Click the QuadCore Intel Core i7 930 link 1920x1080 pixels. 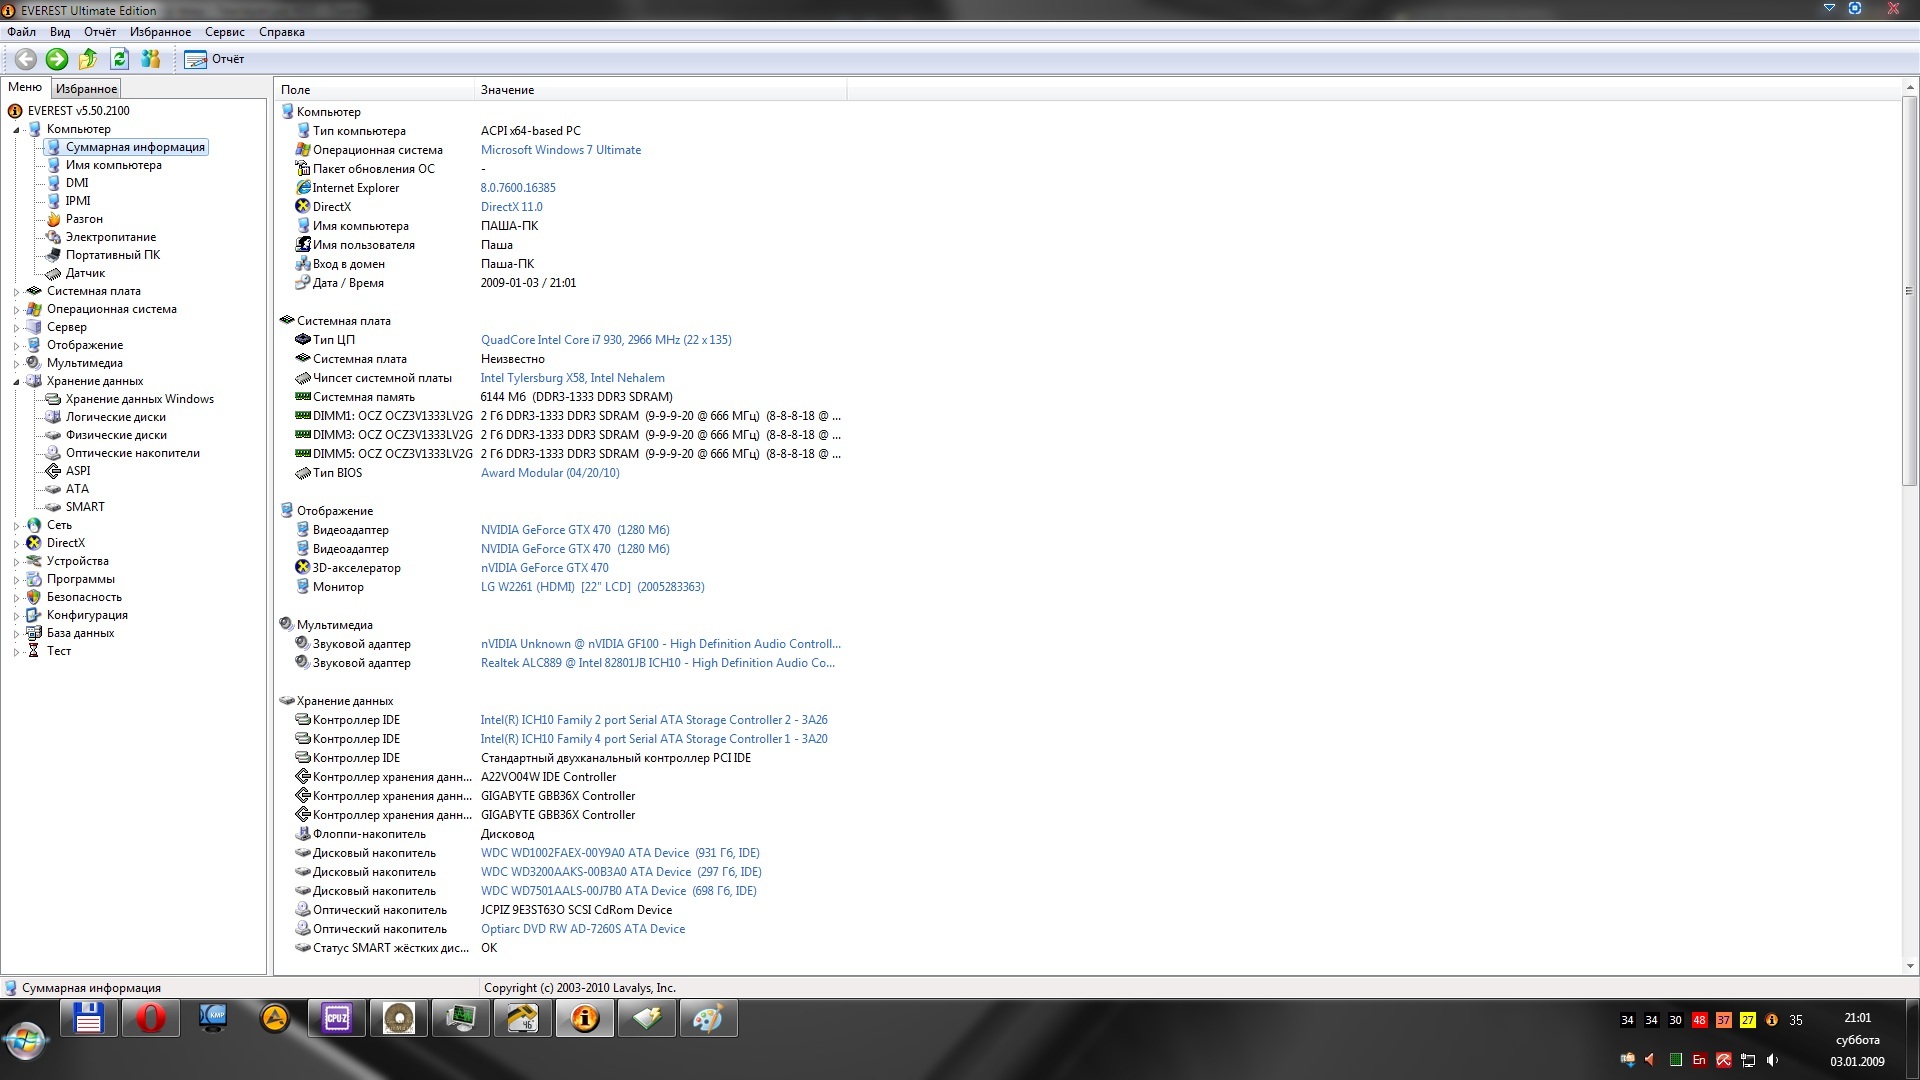606,340
